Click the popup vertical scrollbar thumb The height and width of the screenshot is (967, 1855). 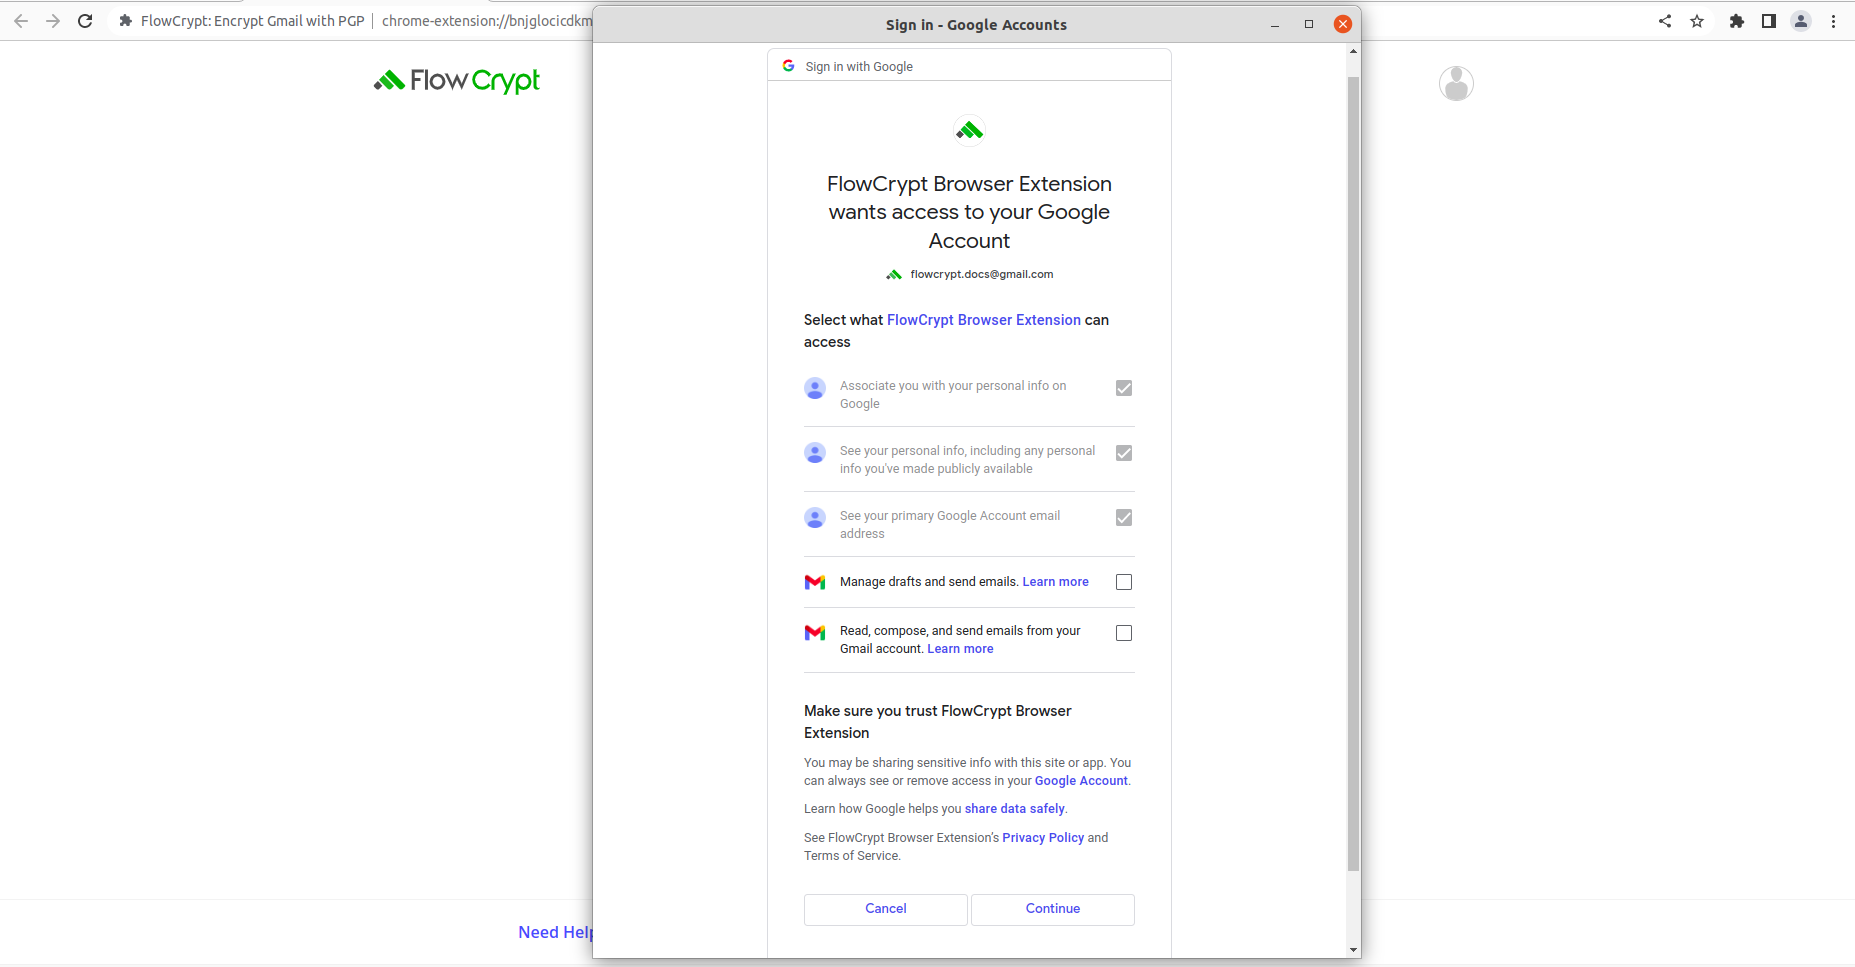pyautogui.click(x=1353, y=473)
